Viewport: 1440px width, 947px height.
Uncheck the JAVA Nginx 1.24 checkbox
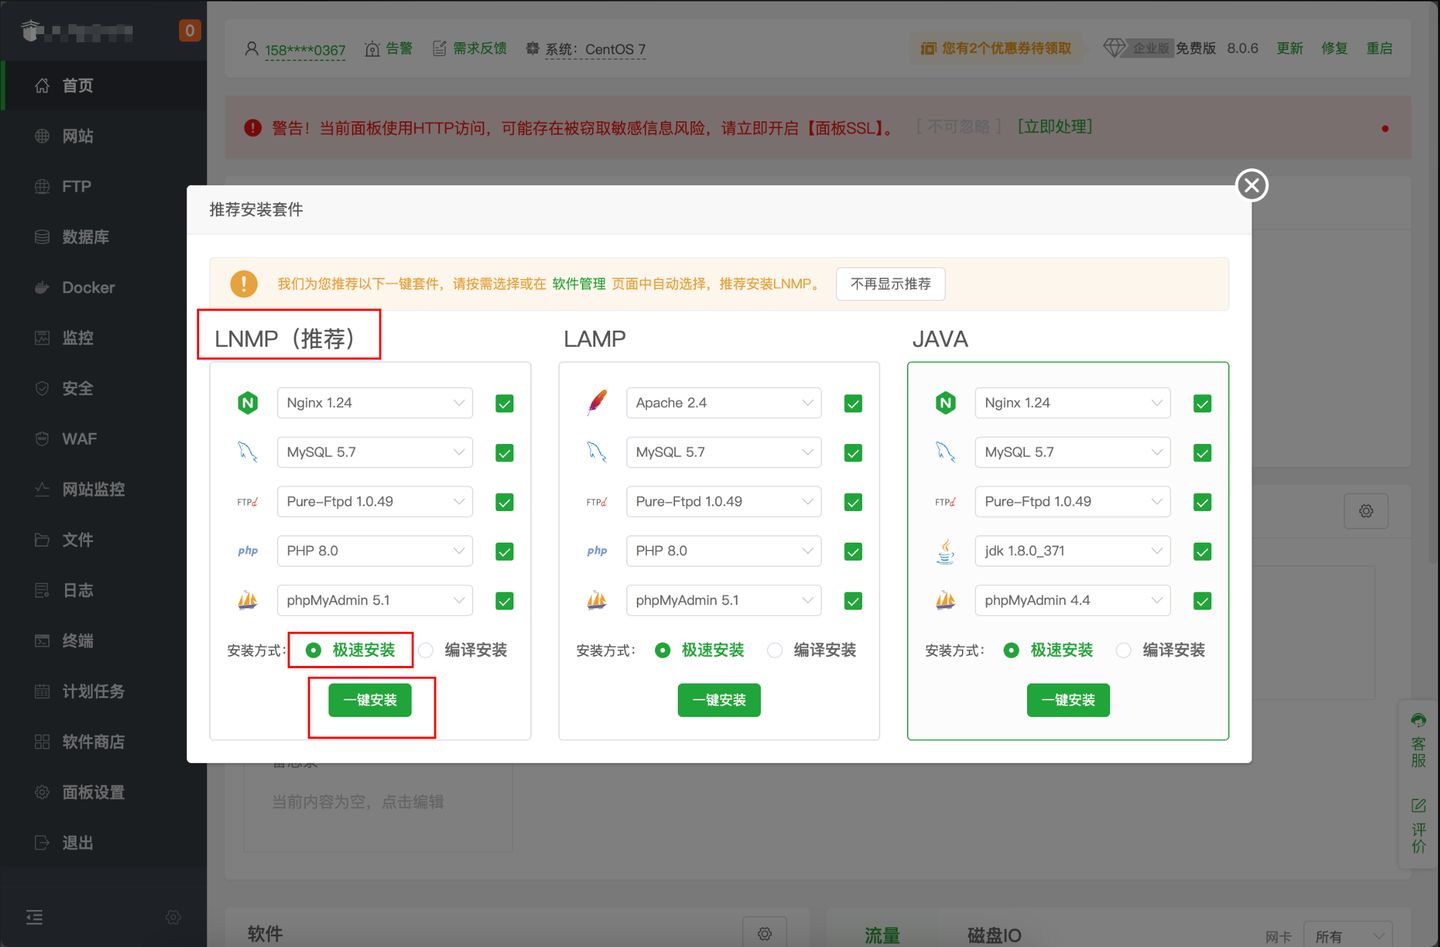click(1203, 403)
